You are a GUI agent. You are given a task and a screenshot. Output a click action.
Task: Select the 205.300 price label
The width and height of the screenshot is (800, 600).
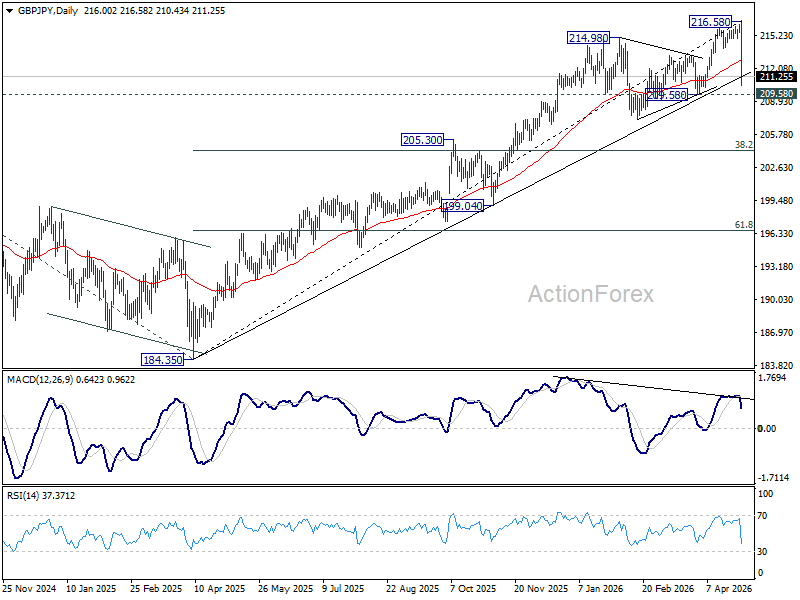422,140
